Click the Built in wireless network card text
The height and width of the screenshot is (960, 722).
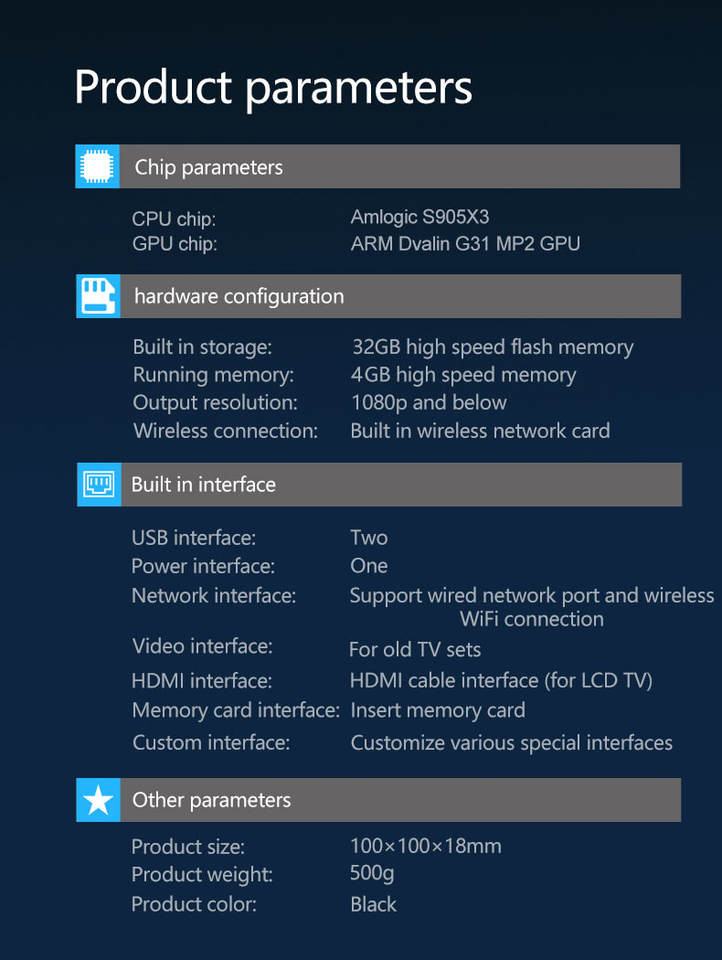click(x=480, y=431)
